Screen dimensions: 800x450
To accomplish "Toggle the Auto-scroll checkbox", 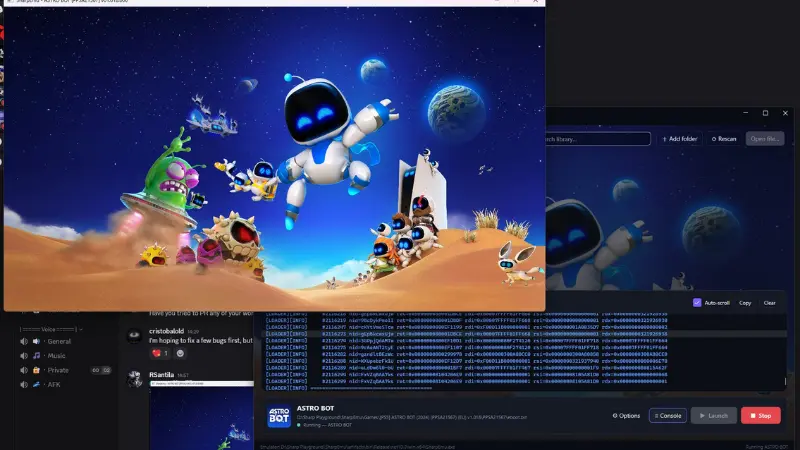I will tap(697, 303).
